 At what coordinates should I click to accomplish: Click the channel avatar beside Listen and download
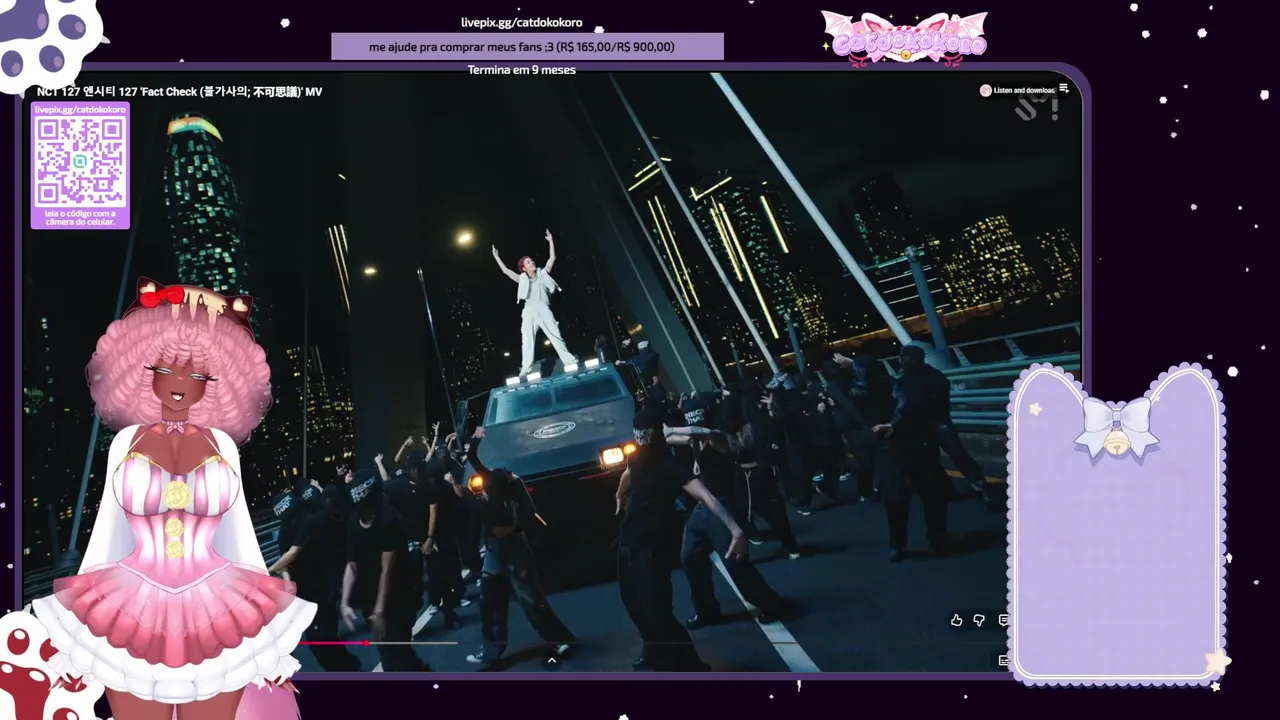[986, 90]
